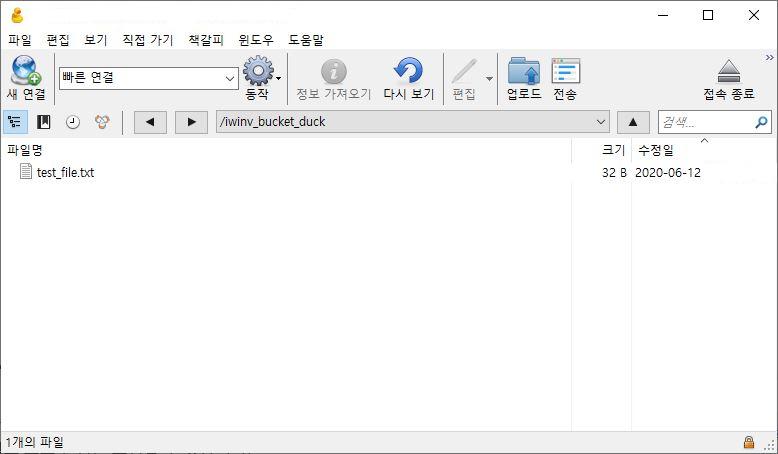Expand the /iwinv_bucket_duck path dropdown
Viewport: 778px width, 454px height.
(600, 122)
